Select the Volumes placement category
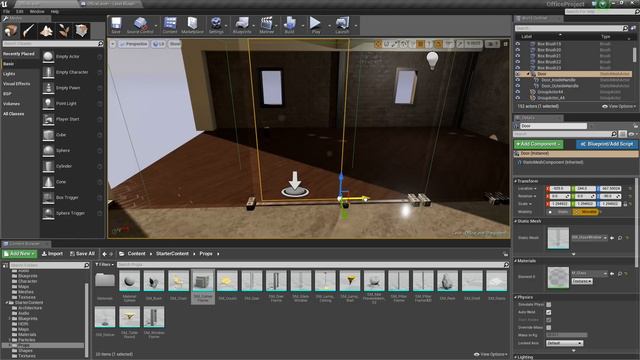The image size is (640, 360). (x=11, y=104)
